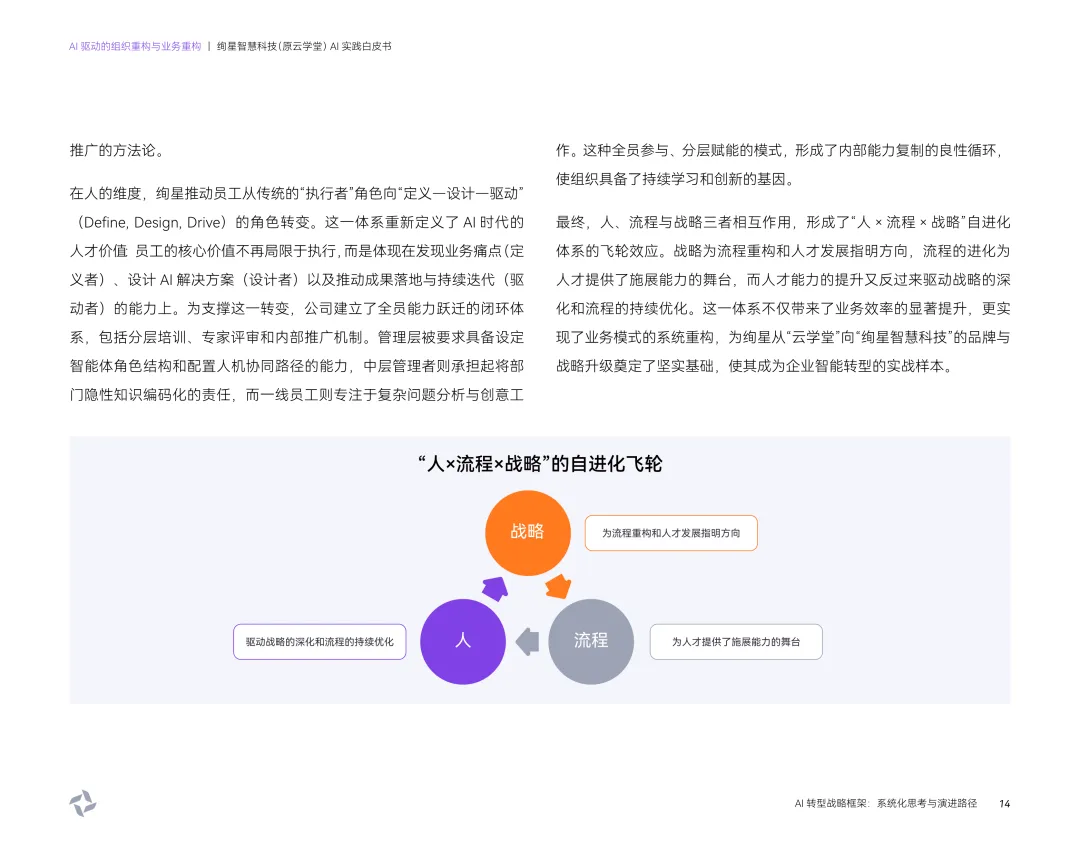Click the line 推广的方法论。

pyautogui.click(x=118, y=150)
